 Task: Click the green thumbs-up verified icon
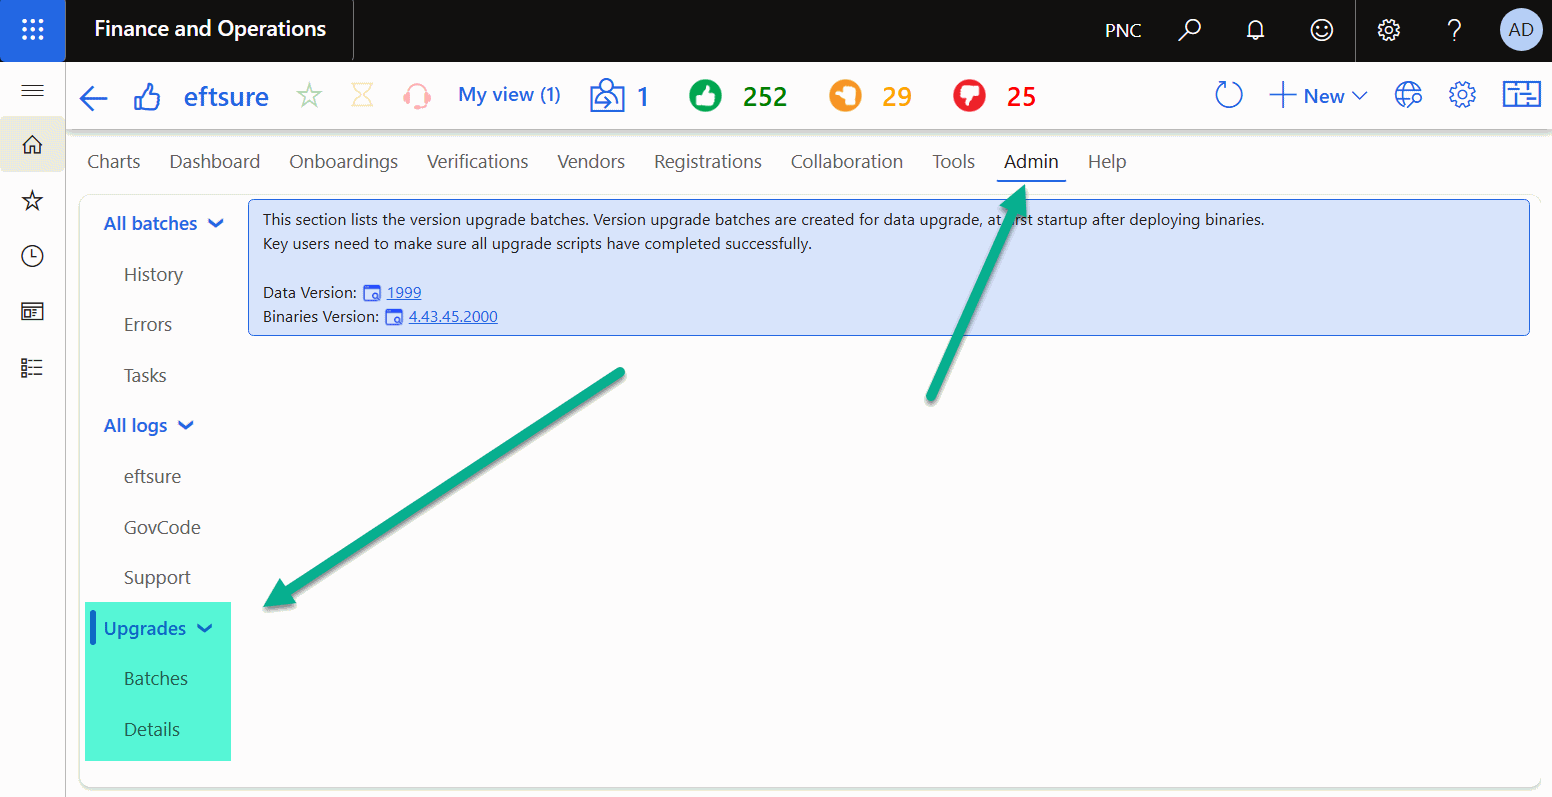[705, 96]
